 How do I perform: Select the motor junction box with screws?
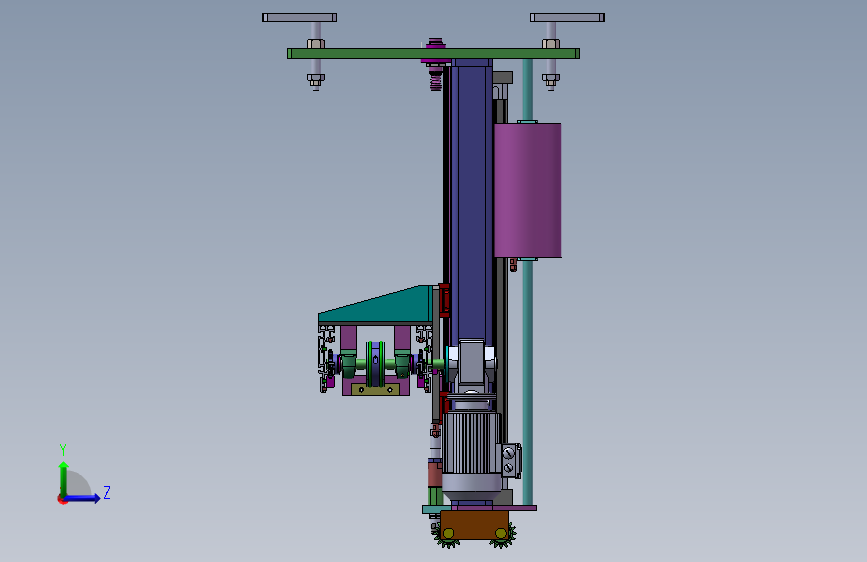(510, 461)
